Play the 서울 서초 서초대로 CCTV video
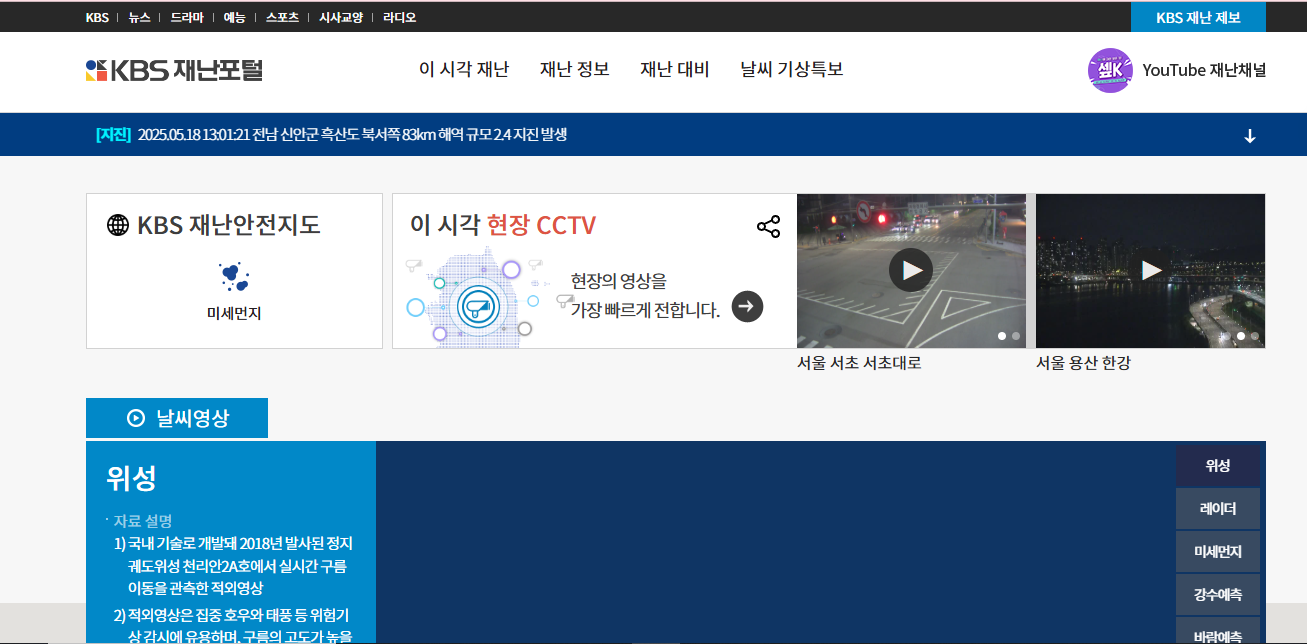The width and height of the screenshot is (1307, 644). pos(911,270)
